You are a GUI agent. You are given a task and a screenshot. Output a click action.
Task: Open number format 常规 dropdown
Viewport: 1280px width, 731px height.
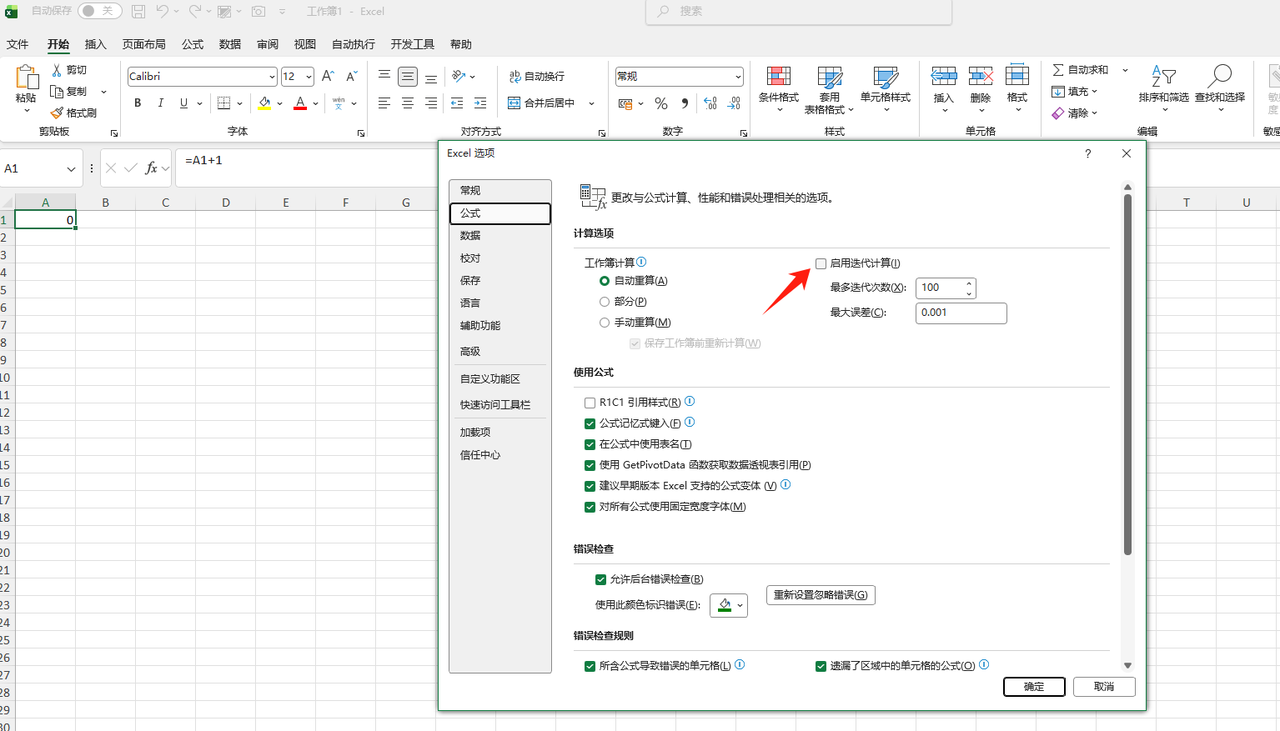[738, 77]
